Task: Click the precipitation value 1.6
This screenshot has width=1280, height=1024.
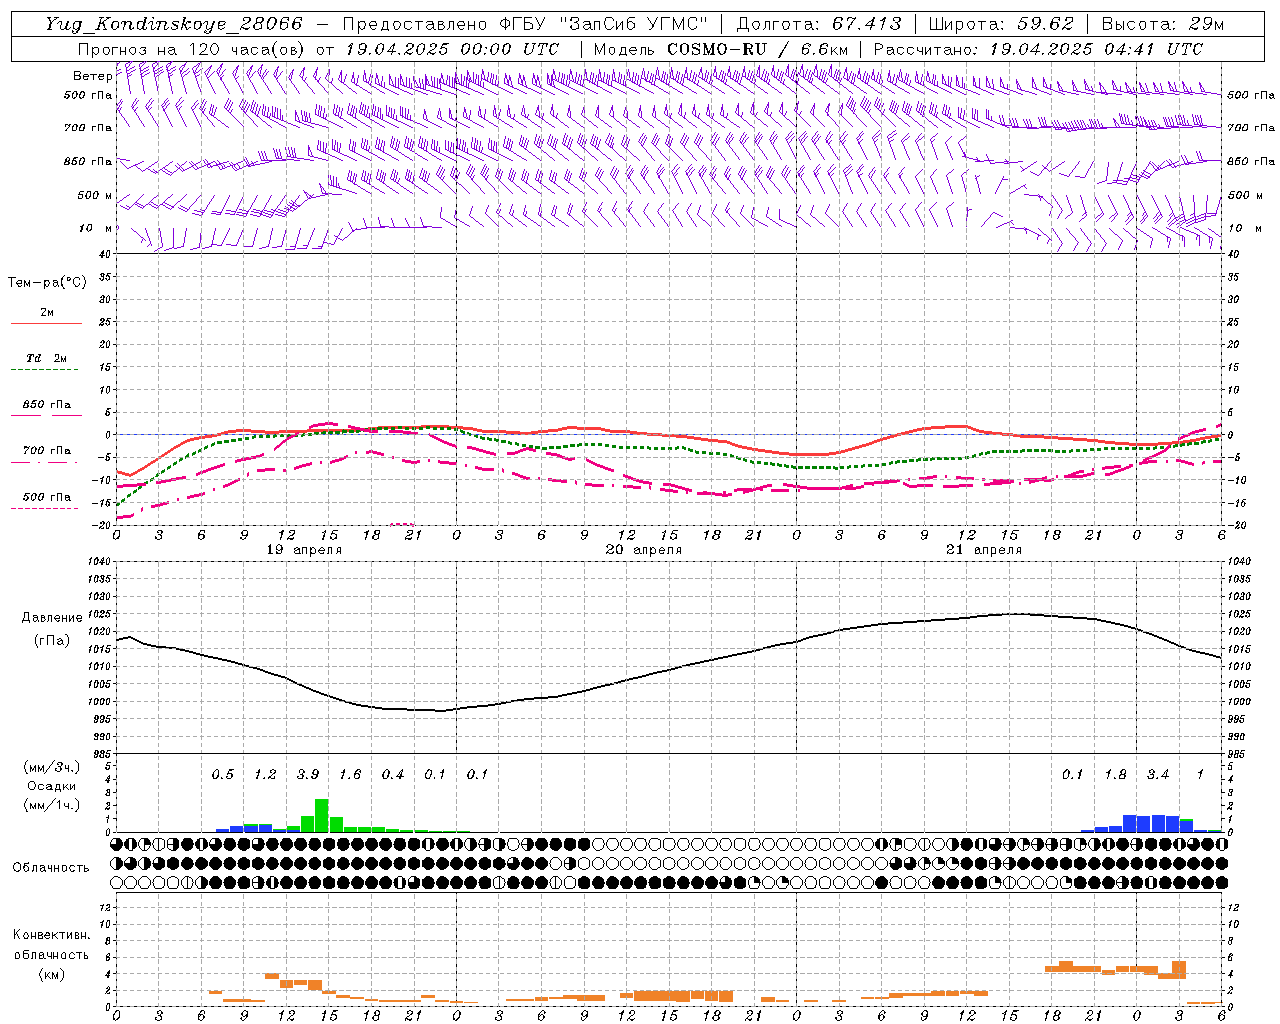Action: [x=350, y=775]
